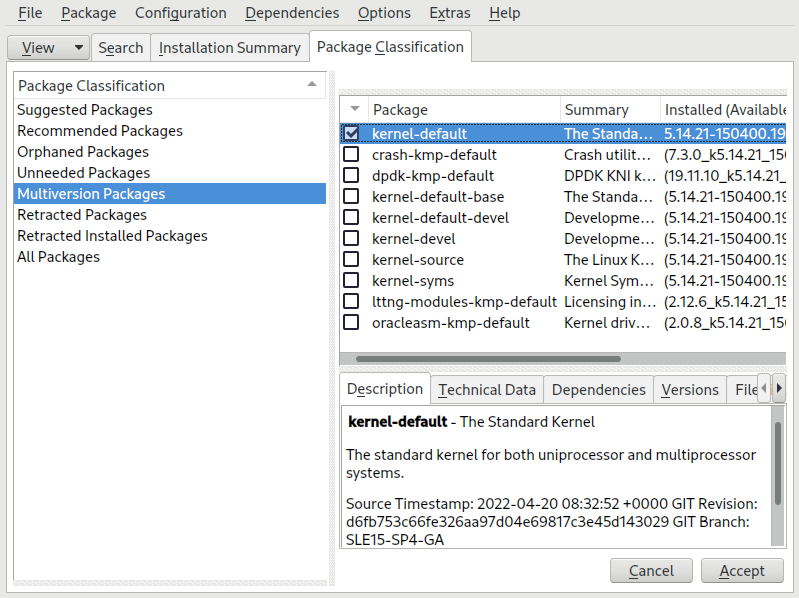Open the Dependencies menu
The width and height of the screenshot is (799, 598).
pos(292,13)
